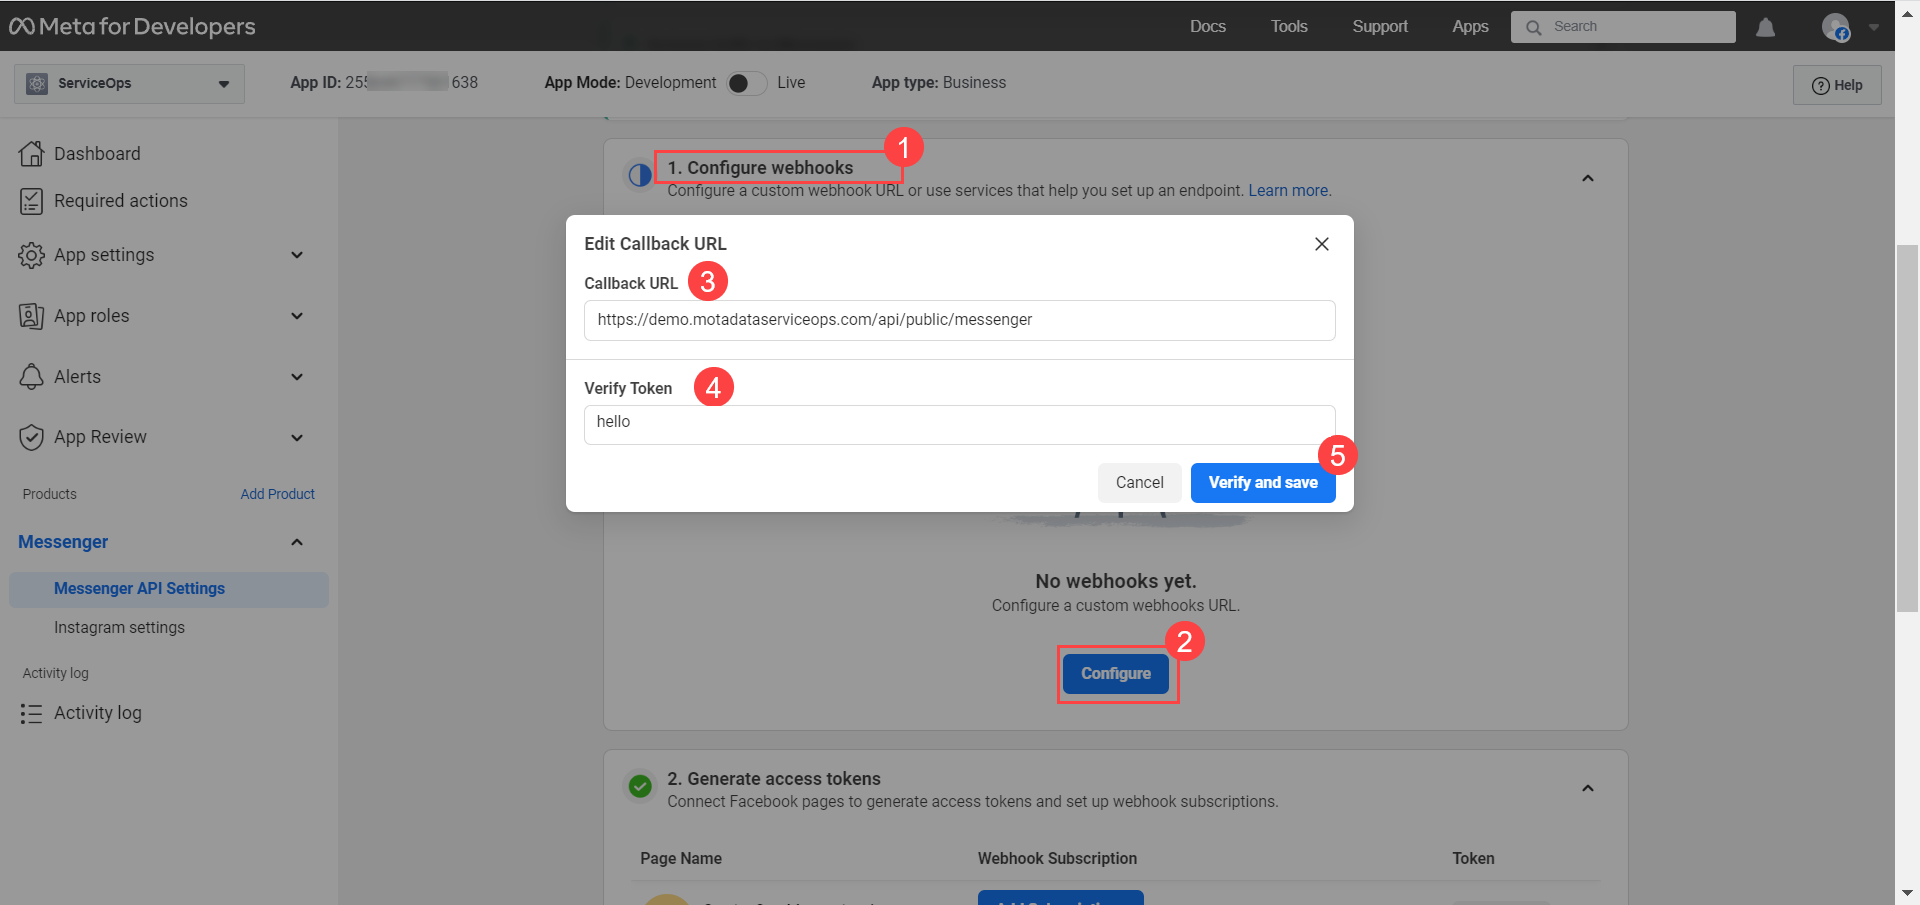Open Activity log via its list icon
This screenshot has width=1920, height=905.
tap(31, 713)
